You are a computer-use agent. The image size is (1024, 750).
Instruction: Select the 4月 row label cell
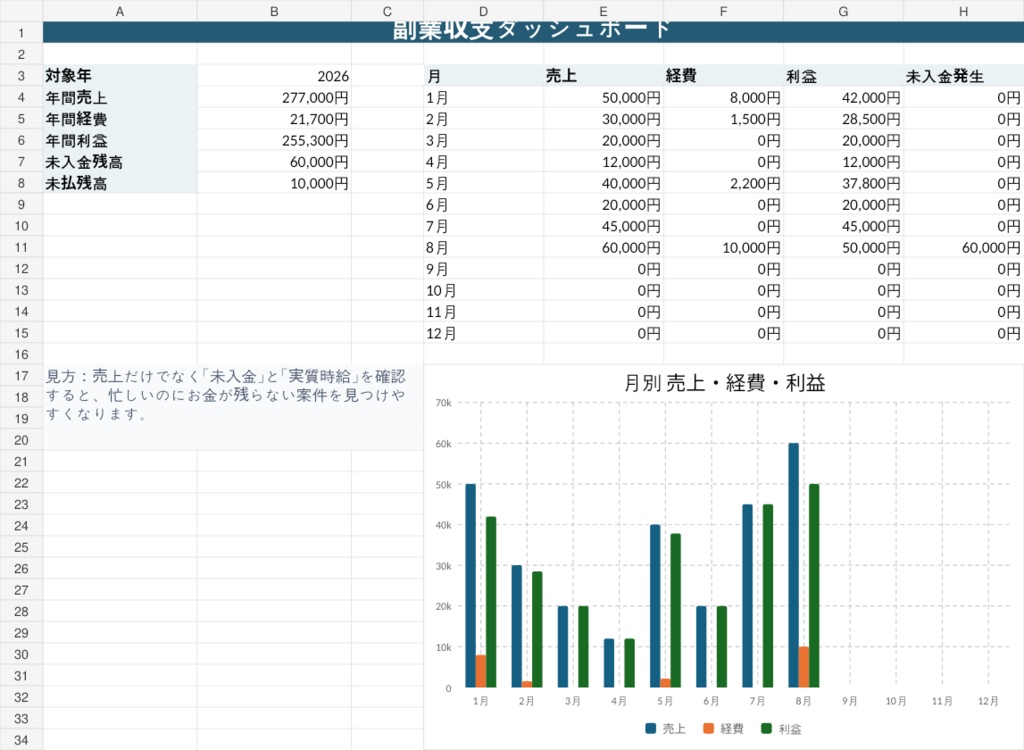pos(483,162)
